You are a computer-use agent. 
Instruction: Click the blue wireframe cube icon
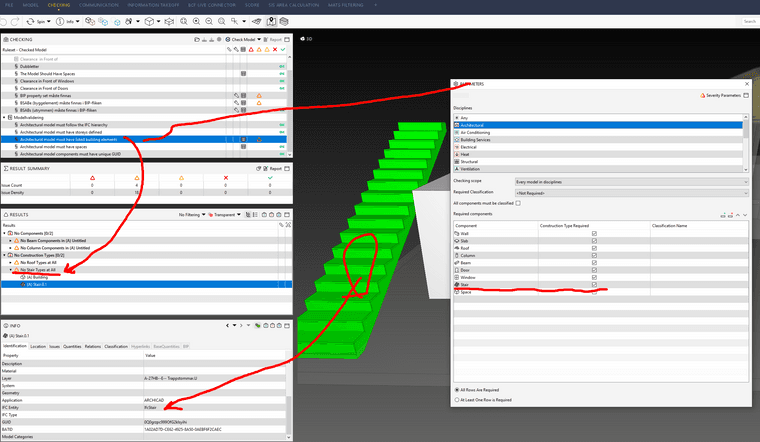[117, 22]
